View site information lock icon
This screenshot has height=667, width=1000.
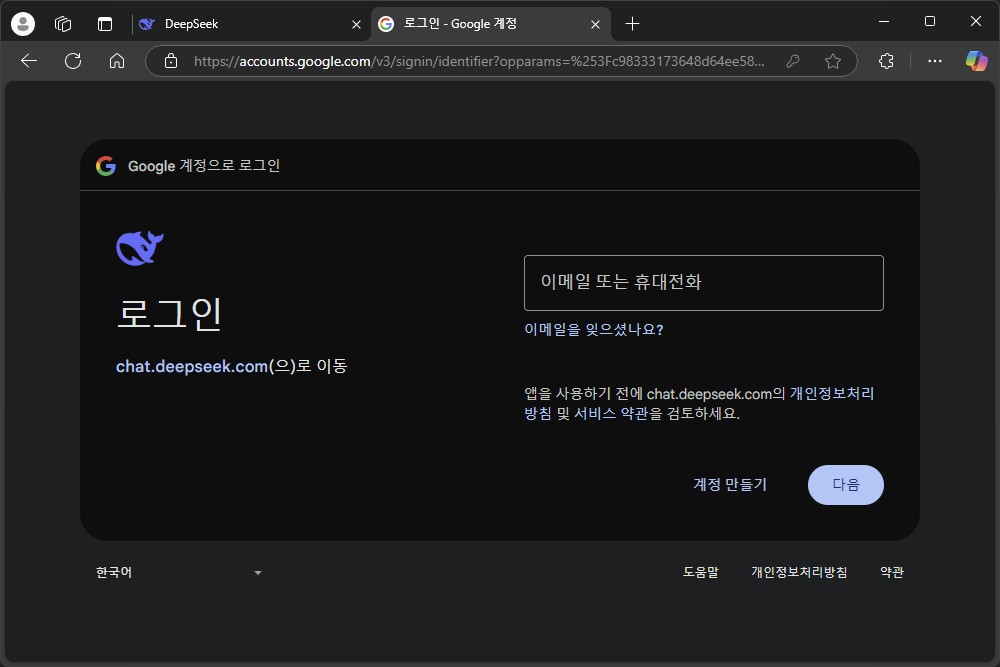tap(170, 61)
